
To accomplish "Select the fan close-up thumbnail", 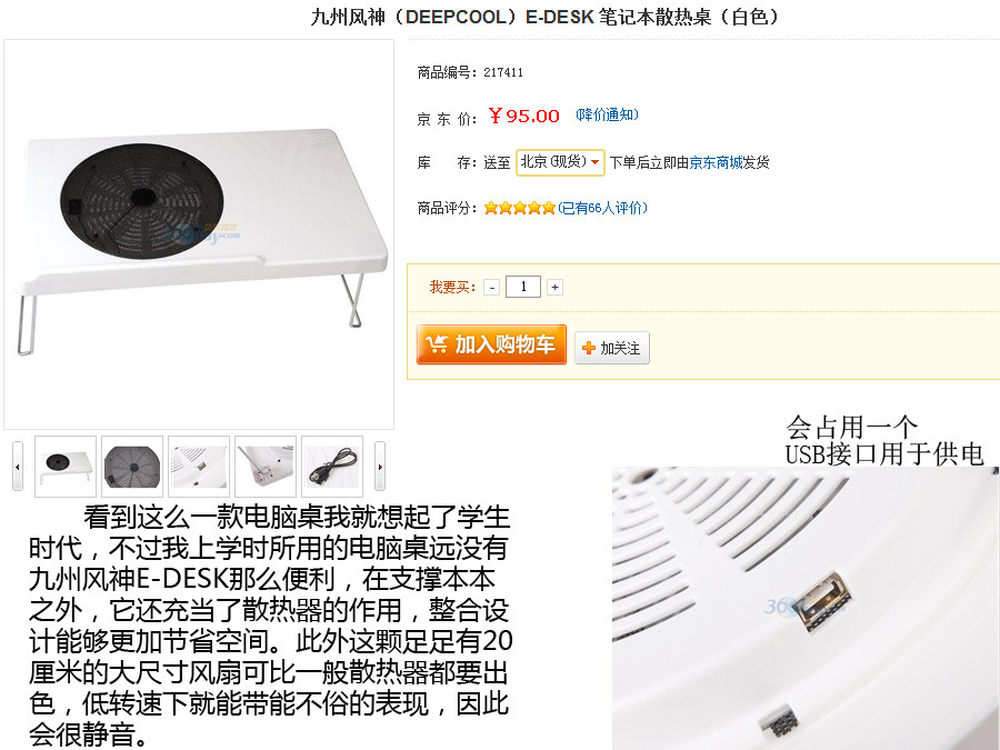I will pyautogui.click(x=132, y=466).
